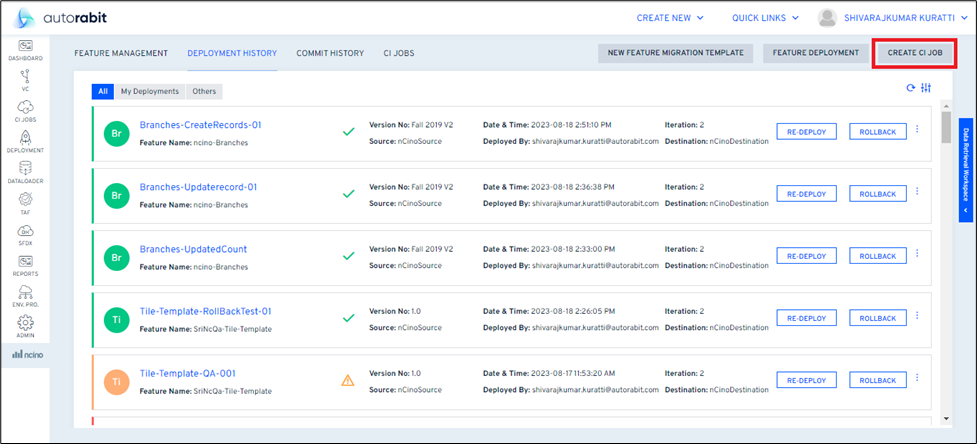Screen dimensions: 977x444
Task: Open Admin gear in sidebar
Action: point(25,326)
